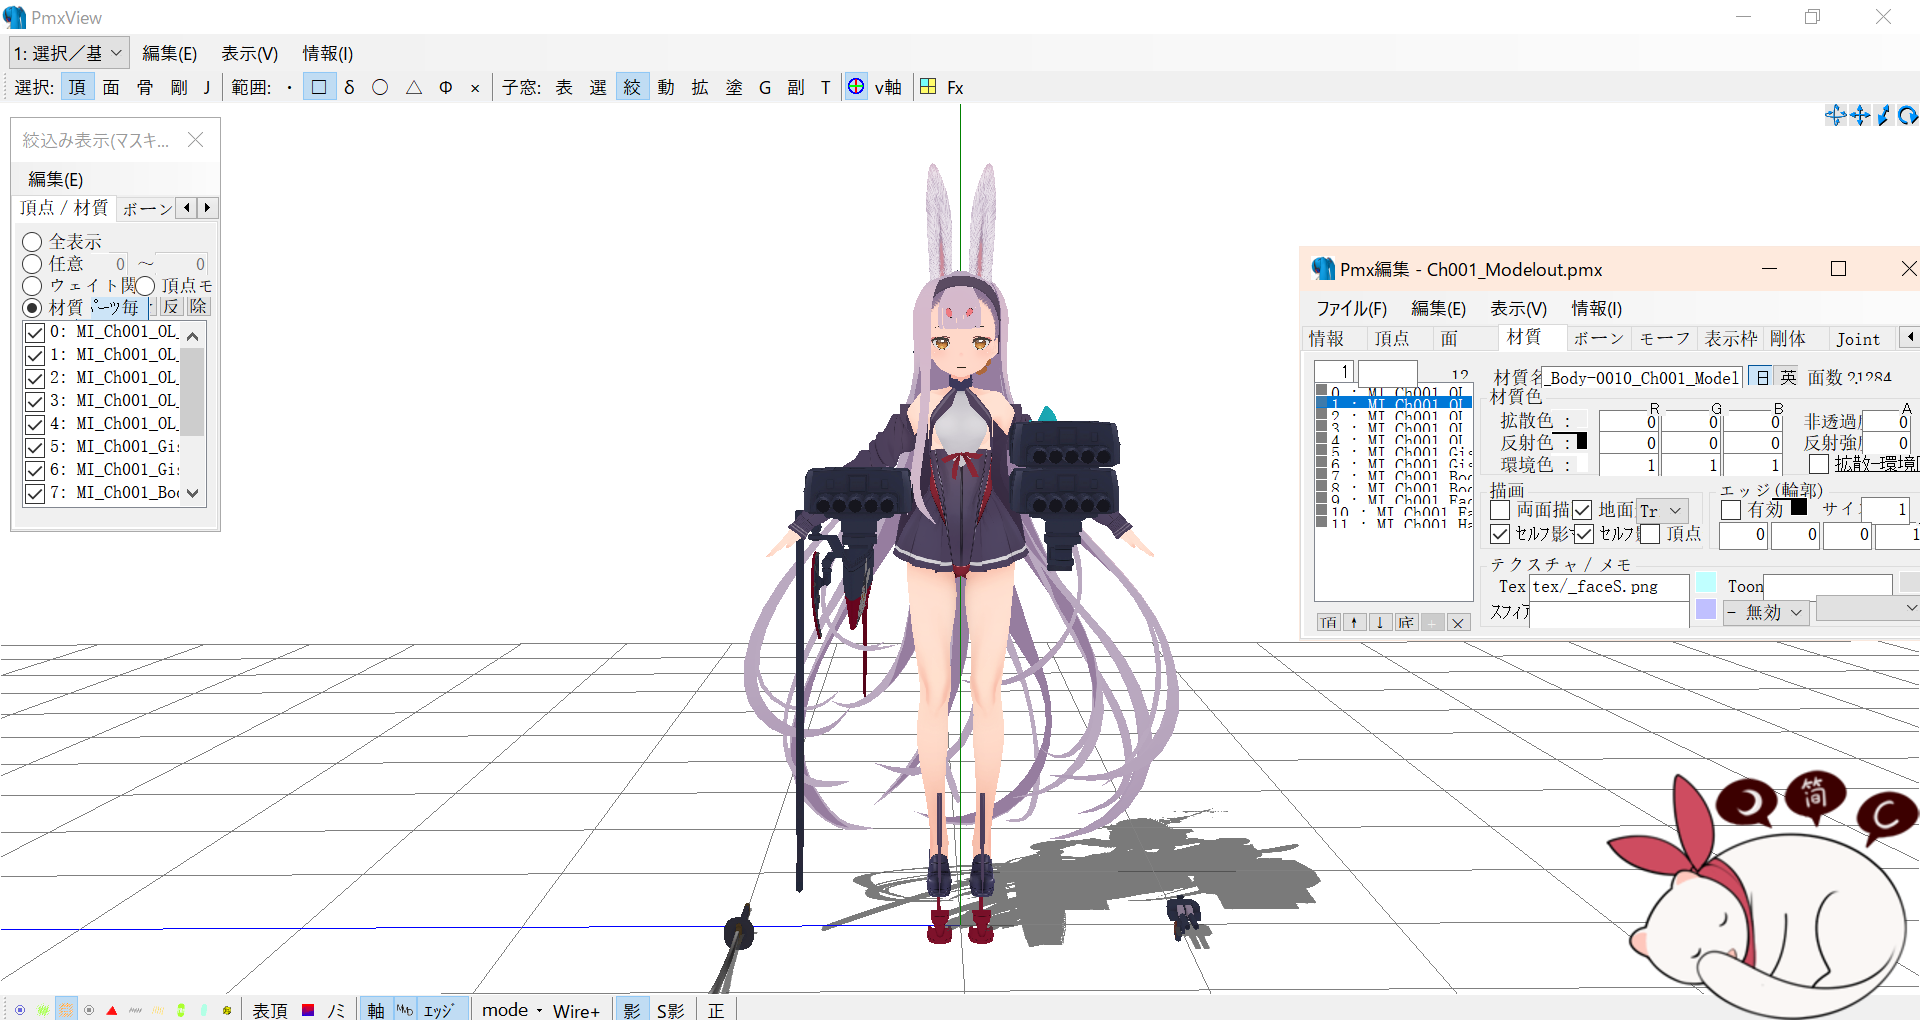Click the 反 invert button in mask panel
The image size is (1920, 1020).
coord(171,307)
